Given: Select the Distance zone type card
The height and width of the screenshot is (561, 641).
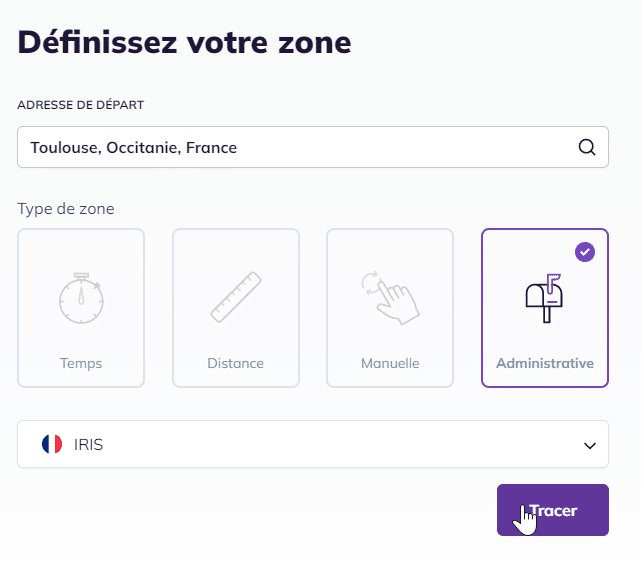Looking at the screenshot, I should [x=236, y=308].
